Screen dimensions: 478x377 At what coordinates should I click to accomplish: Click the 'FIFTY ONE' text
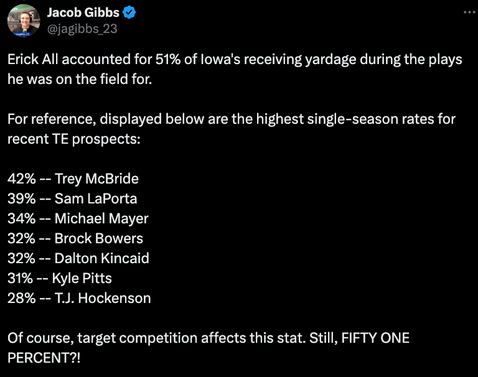tap(376, 338)
